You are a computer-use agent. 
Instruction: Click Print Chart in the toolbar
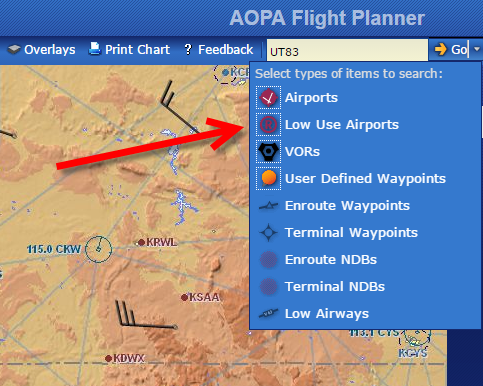[129, 50]
